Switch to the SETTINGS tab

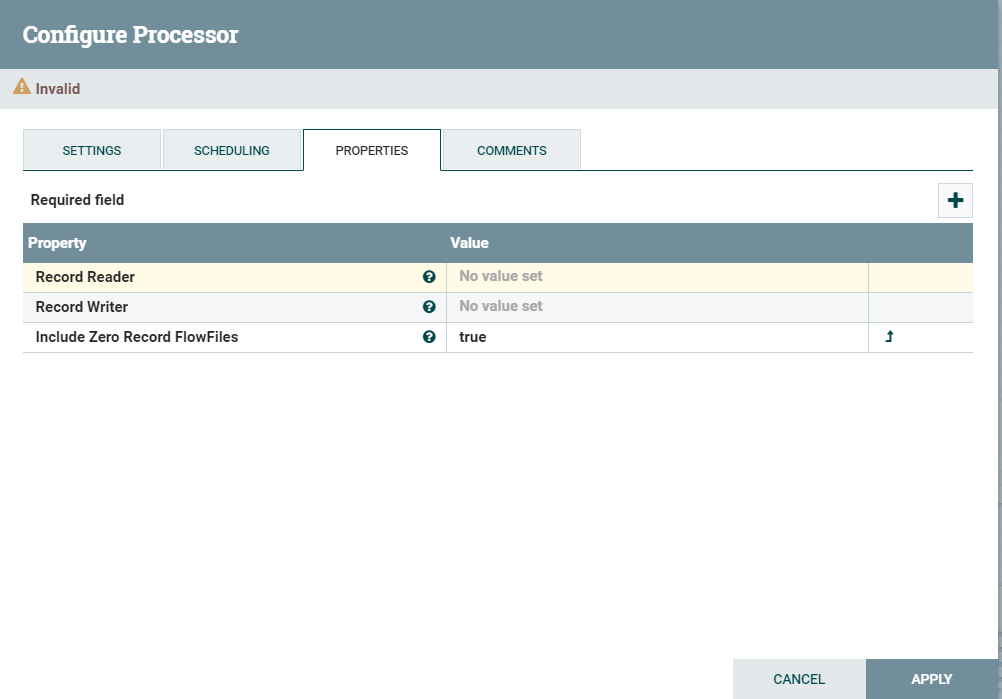pos(91,150)
